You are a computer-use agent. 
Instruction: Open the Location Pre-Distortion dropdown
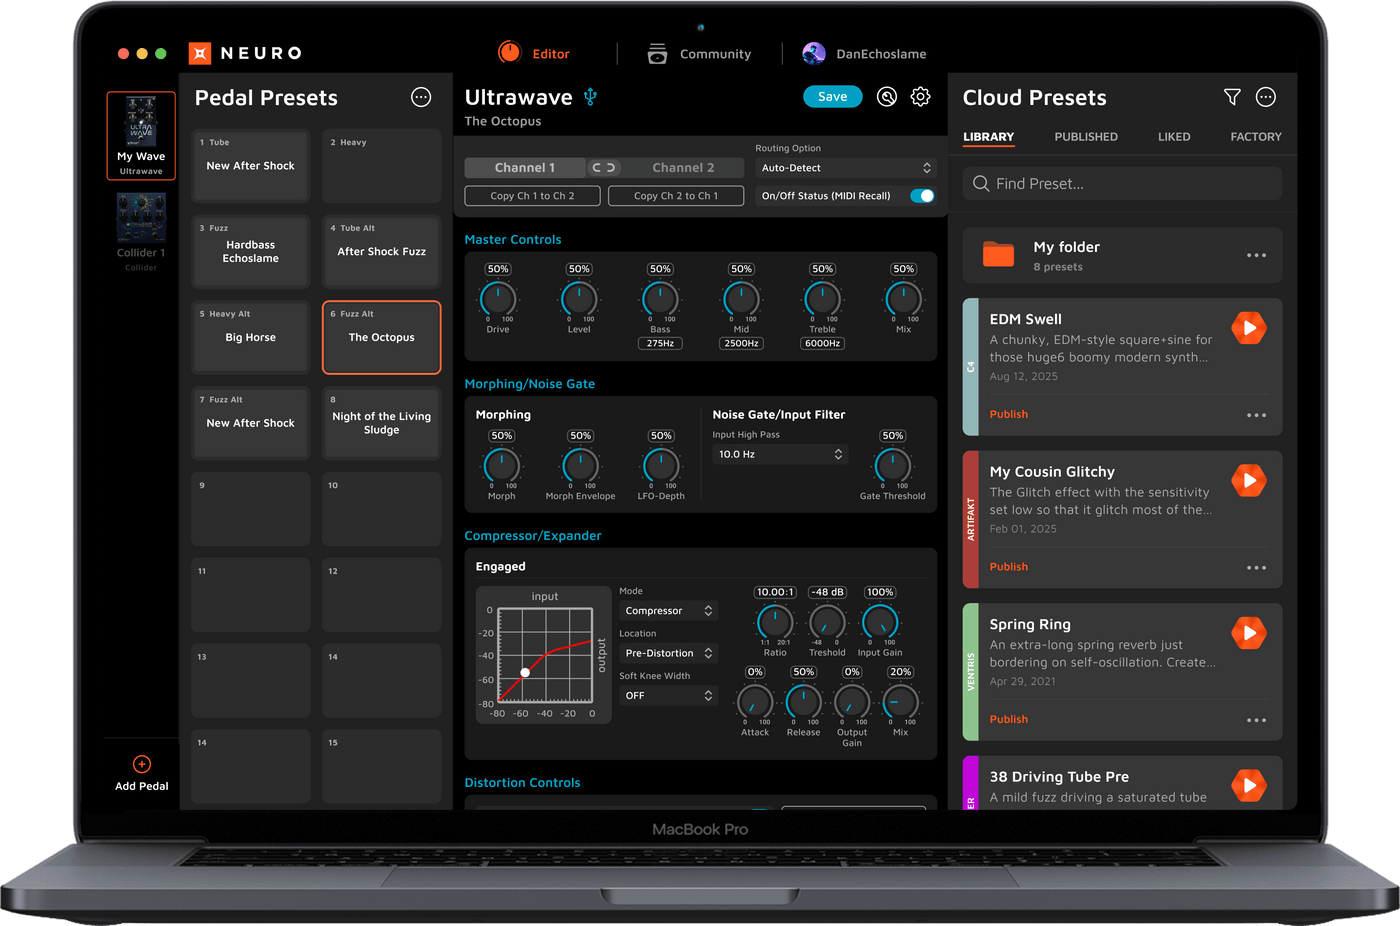pyautogui.click(x=668, y=653)
